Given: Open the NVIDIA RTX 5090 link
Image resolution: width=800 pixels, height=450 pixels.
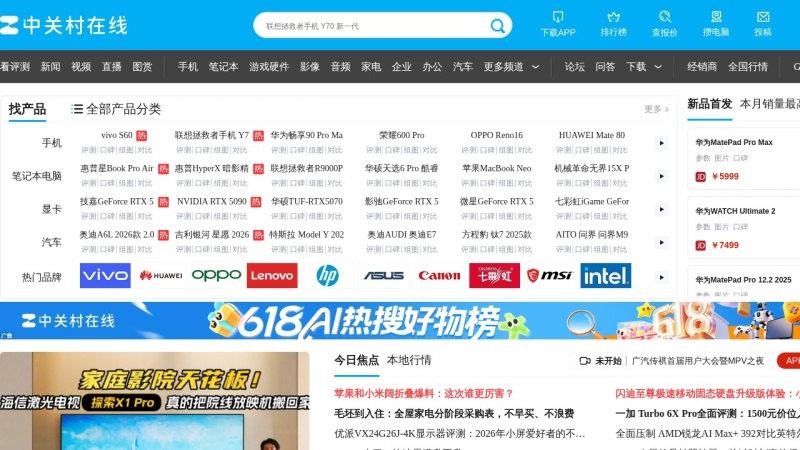Looking at the screenshot, I should coord(212,202).
